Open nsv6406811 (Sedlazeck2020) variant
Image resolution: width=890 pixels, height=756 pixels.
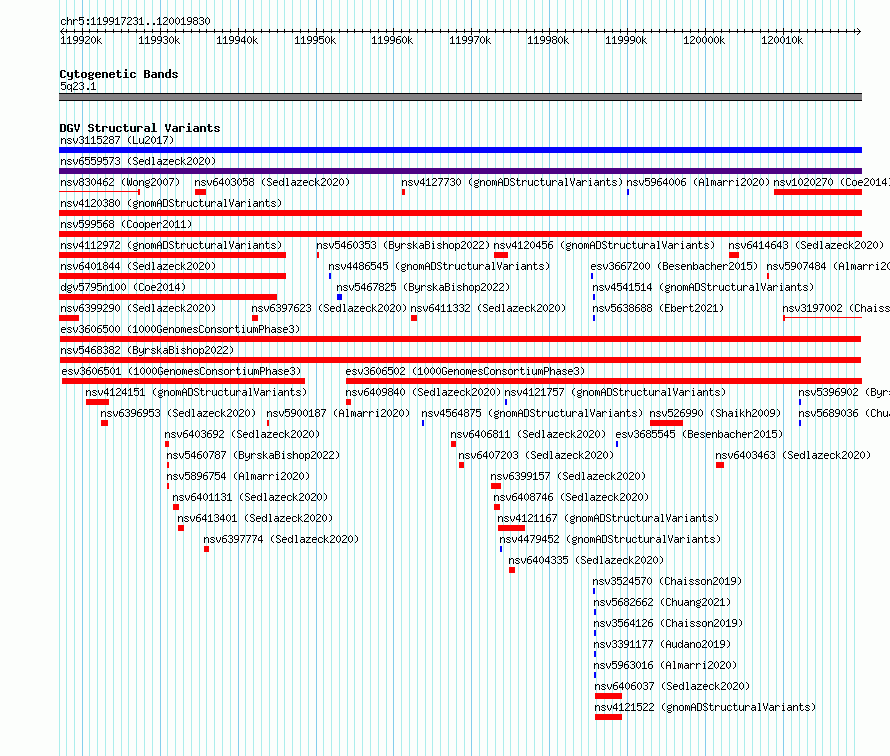coord(528,434)
